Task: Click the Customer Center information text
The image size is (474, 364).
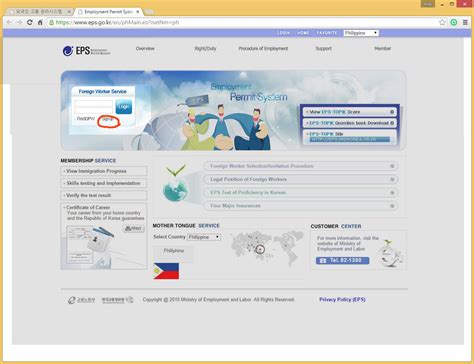Action: click(348, 244)
